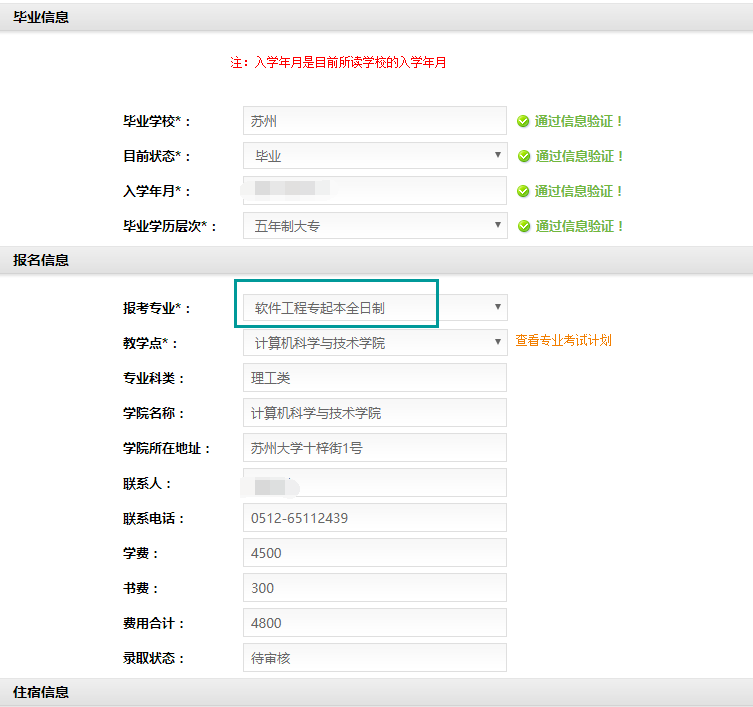Open the 查看专业考试计划 link
Image resolution: width=753 pixels, height=707 pixels.
[563, 340]
